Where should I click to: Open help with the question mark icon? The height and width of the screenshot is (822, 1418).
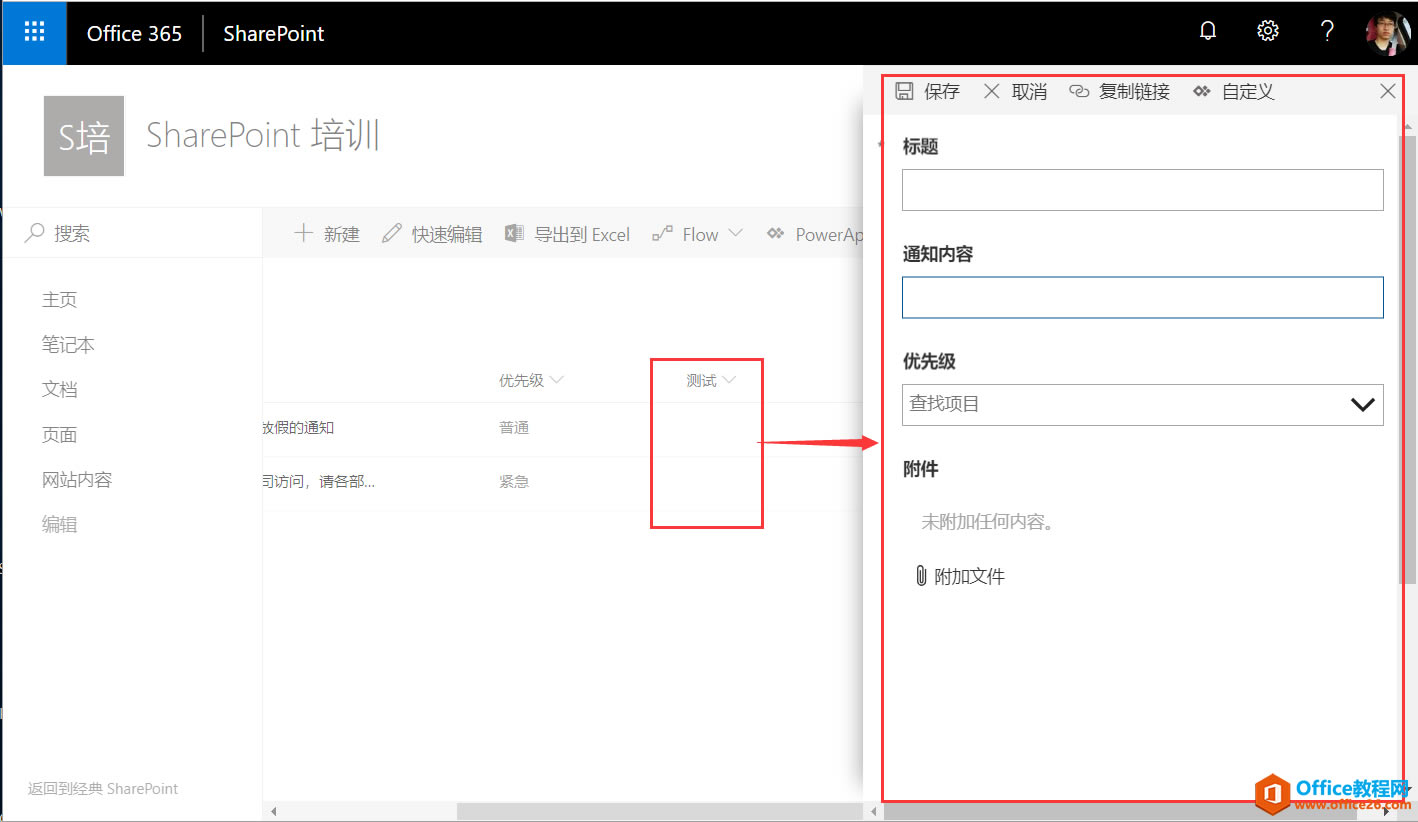[x=1327, y=31]
